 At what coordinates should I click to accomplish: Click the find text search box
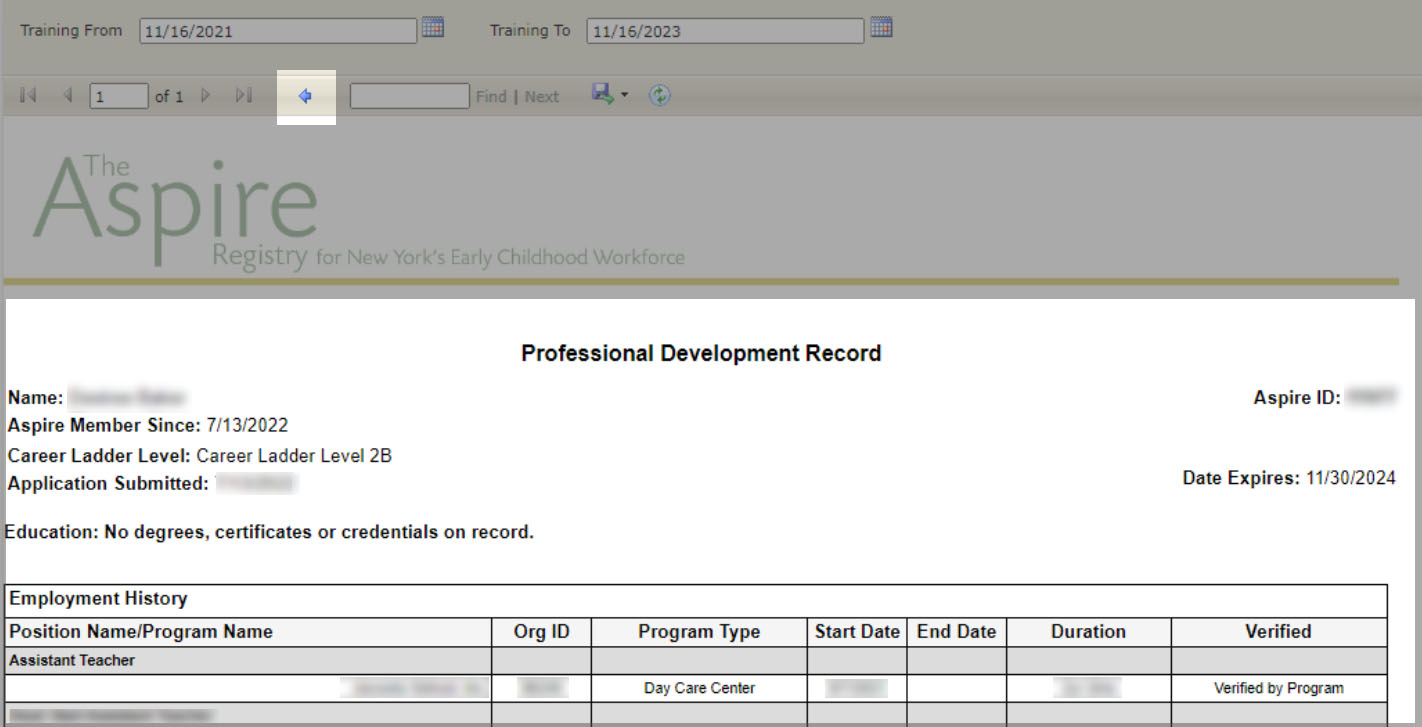(409, 97)
